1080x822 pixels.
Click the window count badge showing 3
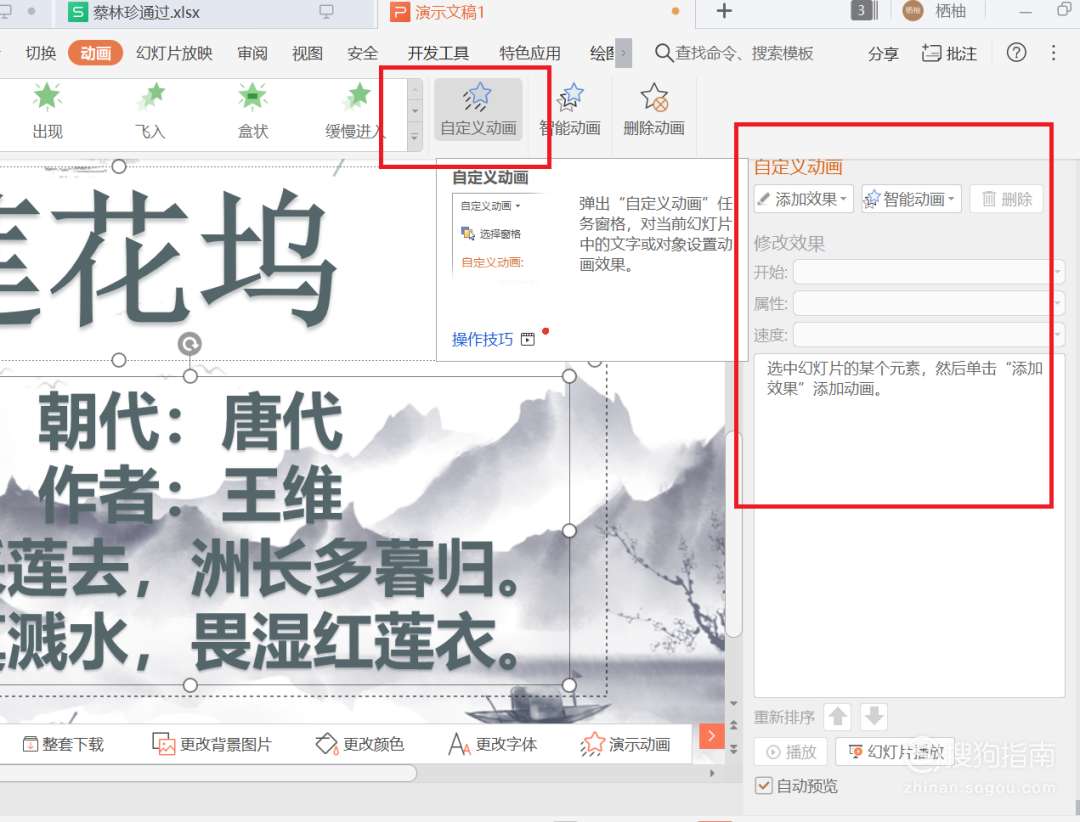click(861, 11)
